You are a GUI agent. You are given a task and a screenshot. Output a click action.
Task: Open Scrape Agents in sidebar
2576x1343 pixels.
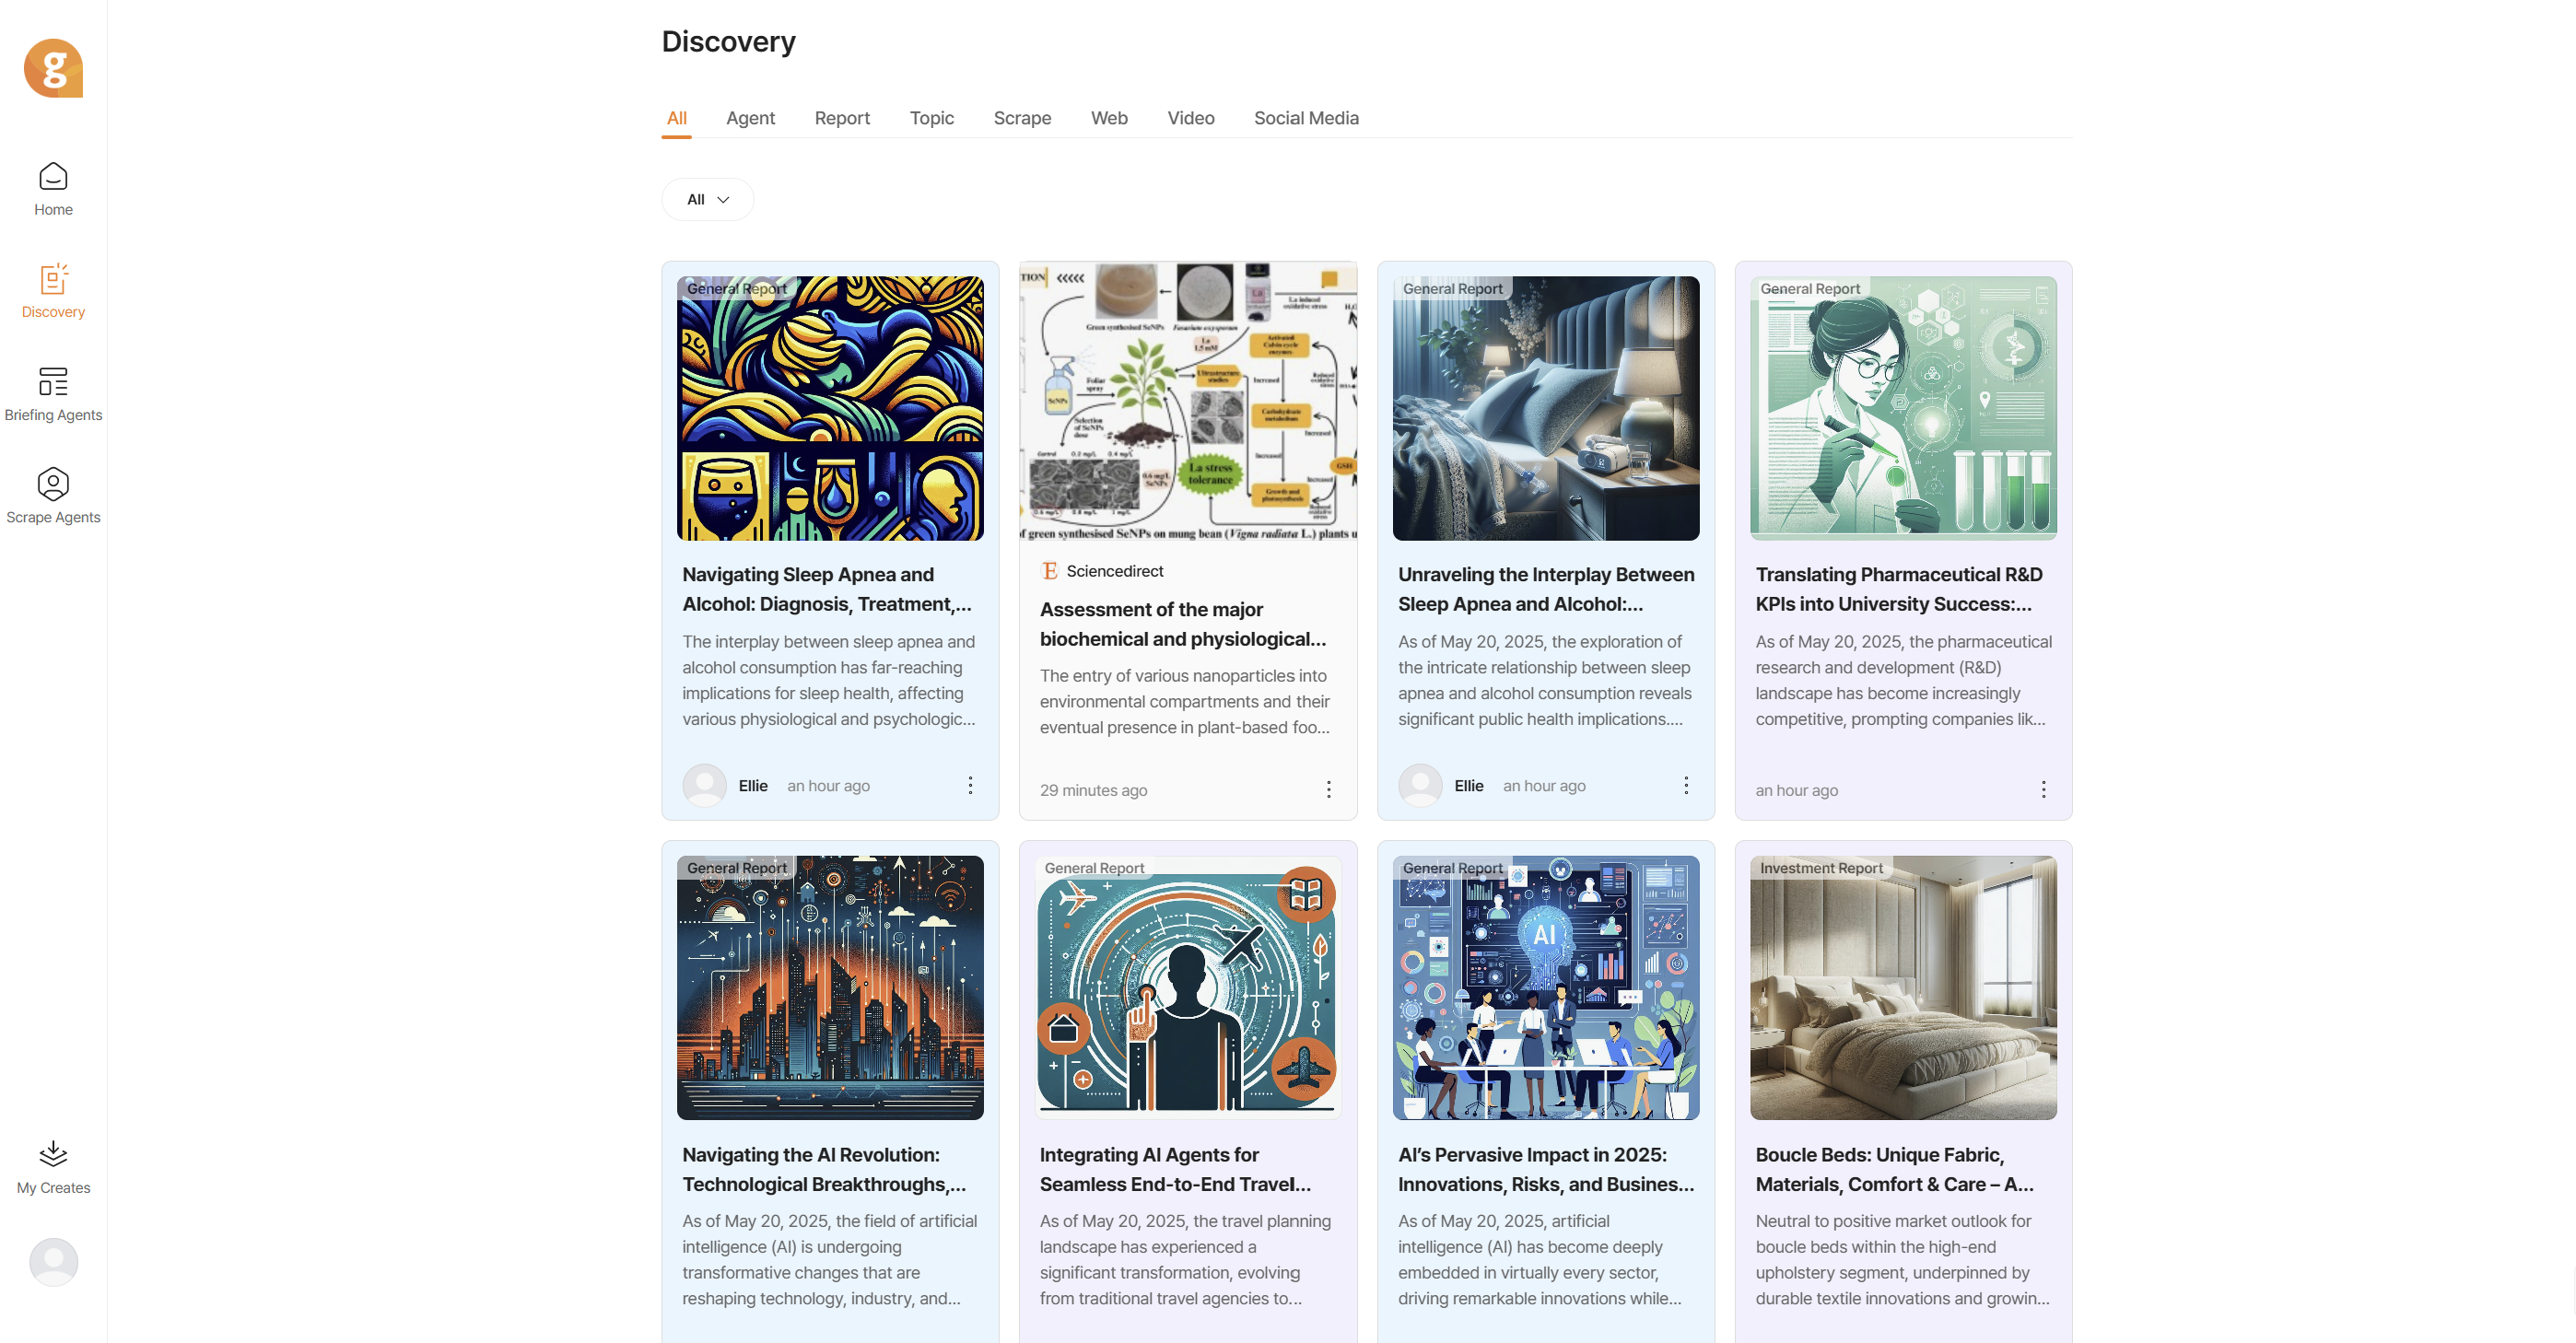click(53, 496)
